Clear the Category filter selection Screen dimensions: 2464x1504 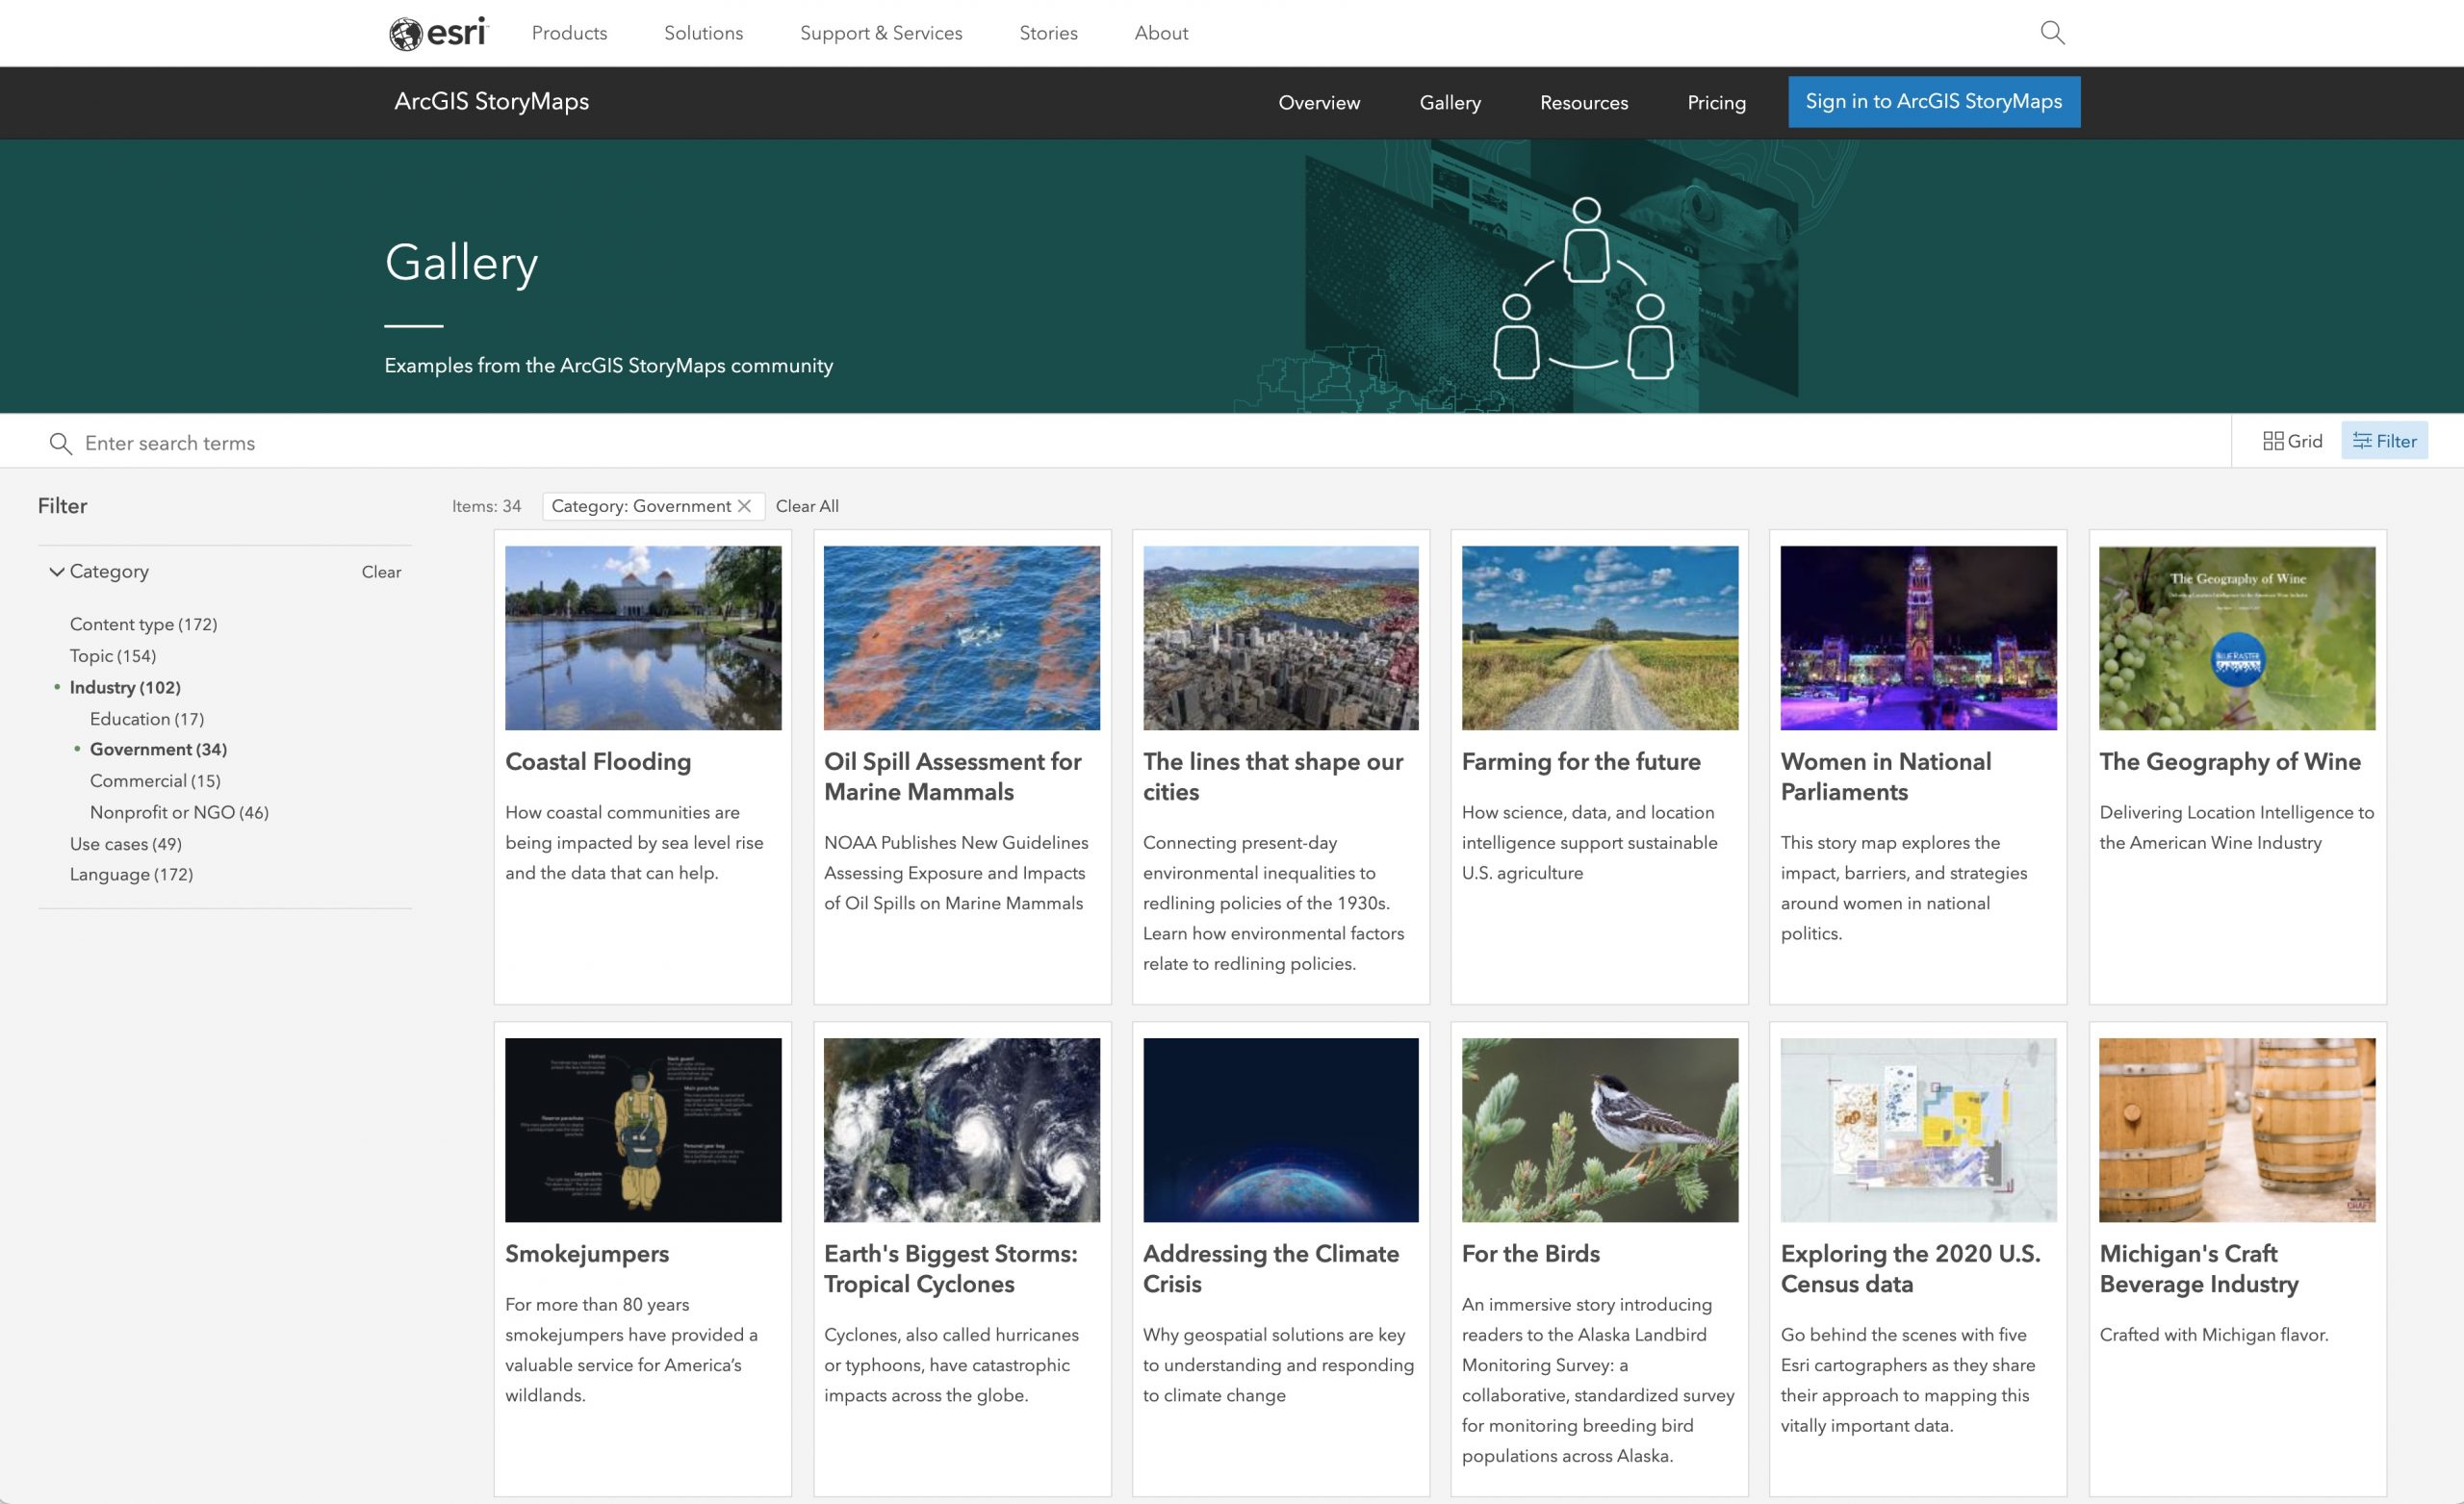pyautogui.click(x=381, y=572)
